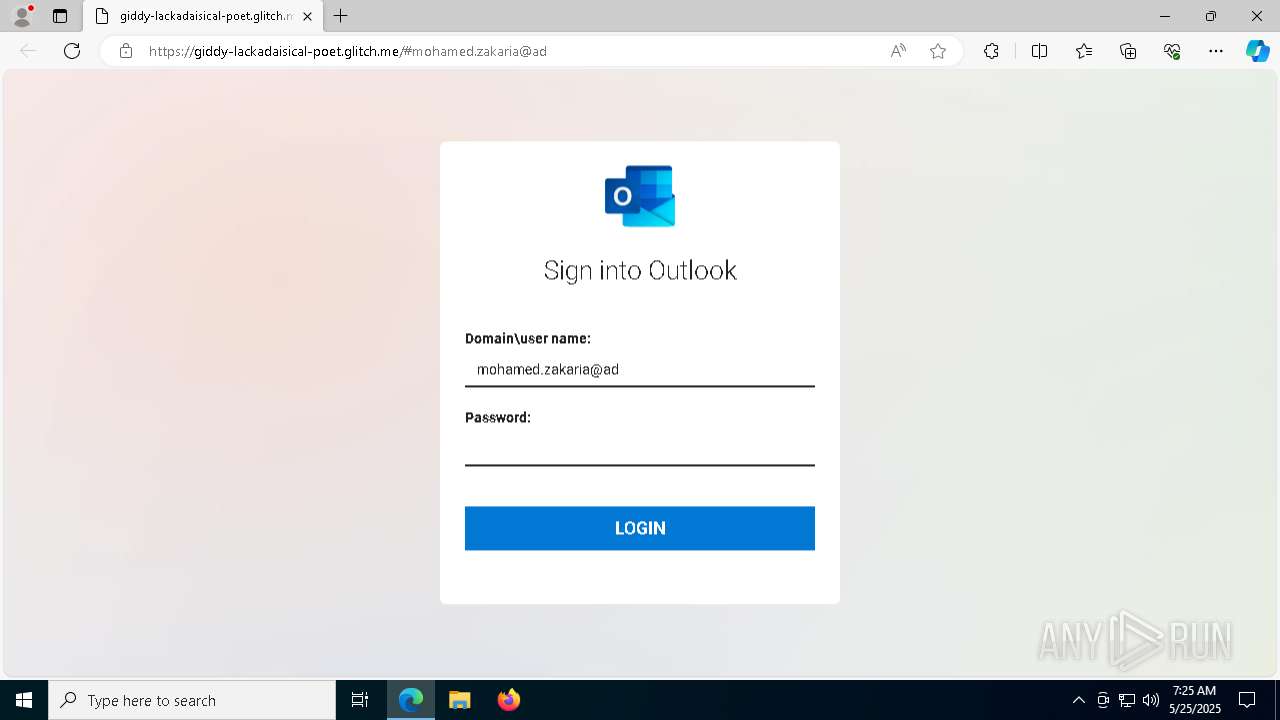This screenshot has height=720, width=1280.
Task: Refresh the current page
Action: click(x=72, y=51)
